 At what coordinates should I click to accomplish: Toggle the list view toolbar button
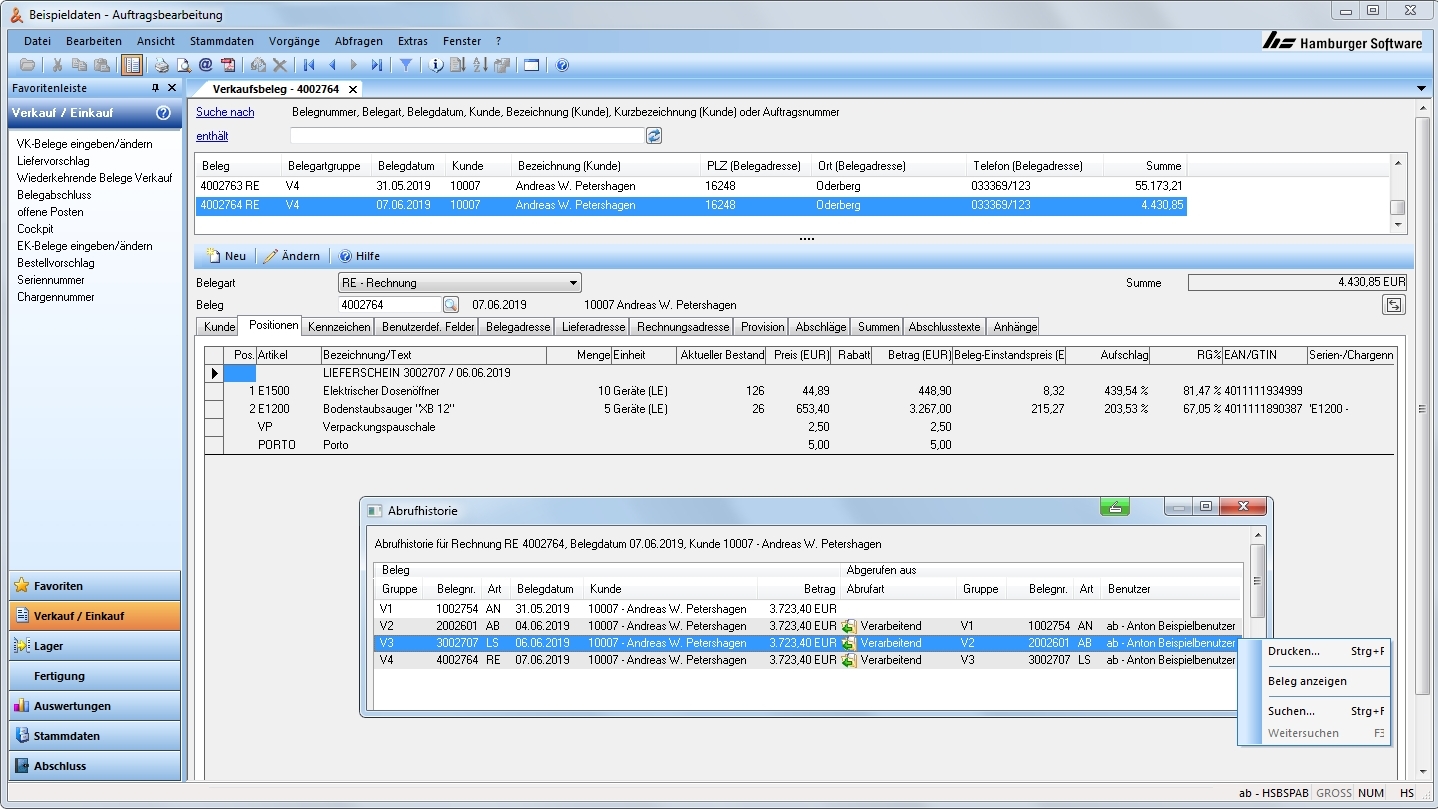(x=132, y=65)
